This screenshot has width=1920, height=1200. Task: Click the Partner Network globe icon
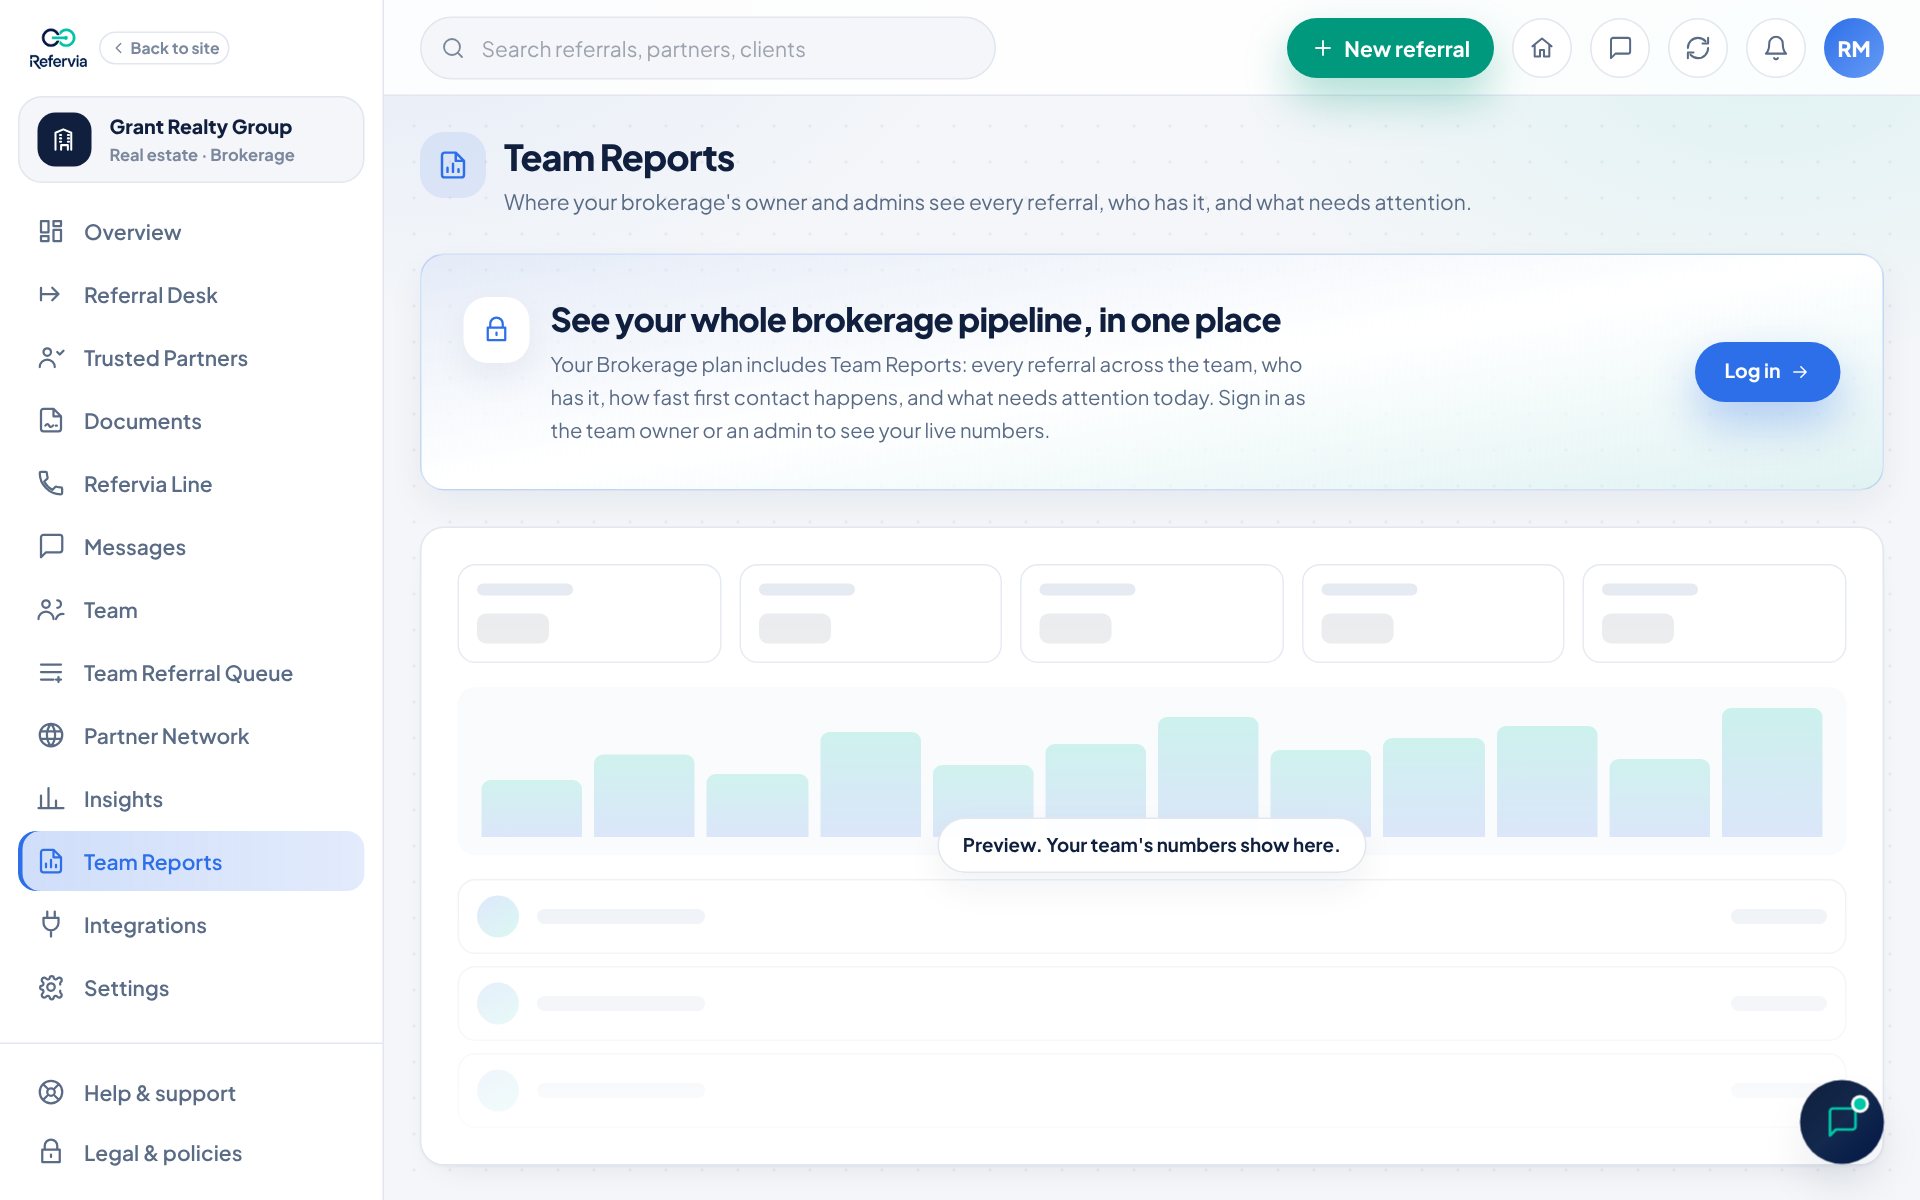pos(51,736)
